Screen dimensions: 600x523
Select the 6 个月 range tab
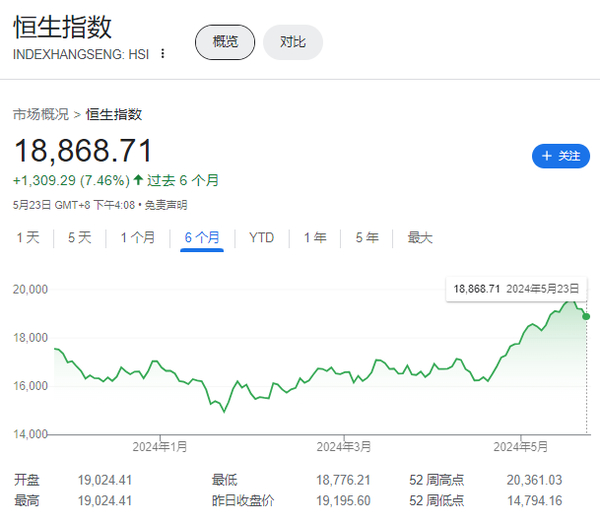coord(202,238)
